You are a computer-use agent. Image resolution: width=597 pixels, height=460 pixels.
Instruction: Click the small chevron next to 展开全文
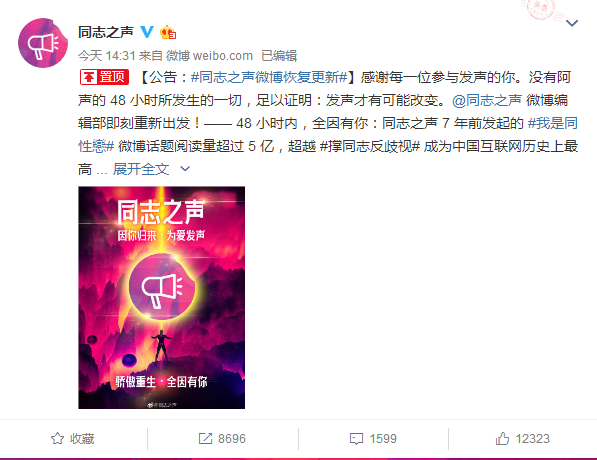[185, 169]
